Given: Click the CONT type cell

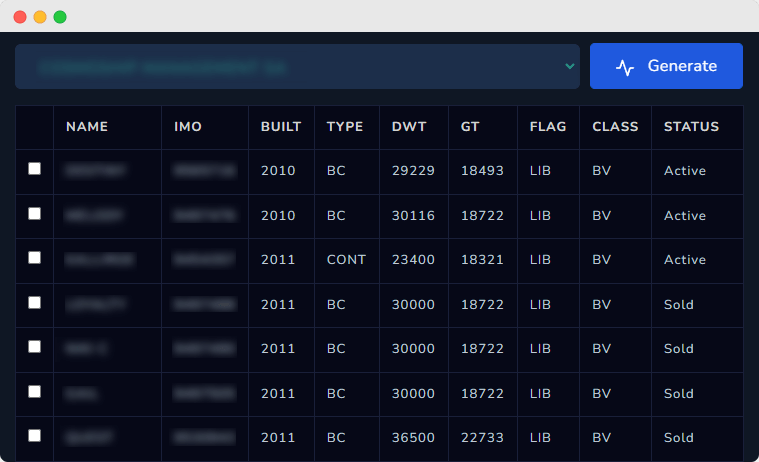Looking at the screenshot, I should pyautogui.click(x=346, y=260).
